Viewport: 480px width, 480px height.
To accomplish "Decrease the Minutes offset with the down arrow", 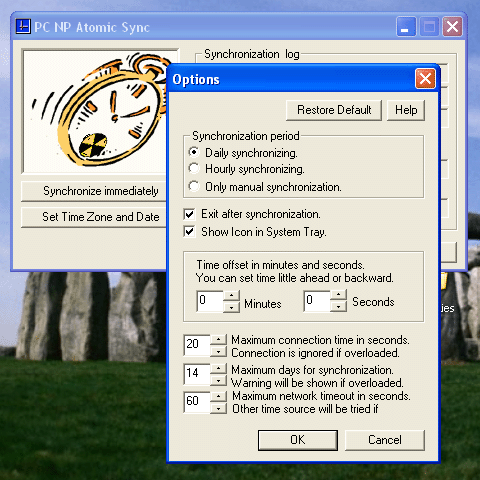I will pyautogui.click(x=231, y=307).
